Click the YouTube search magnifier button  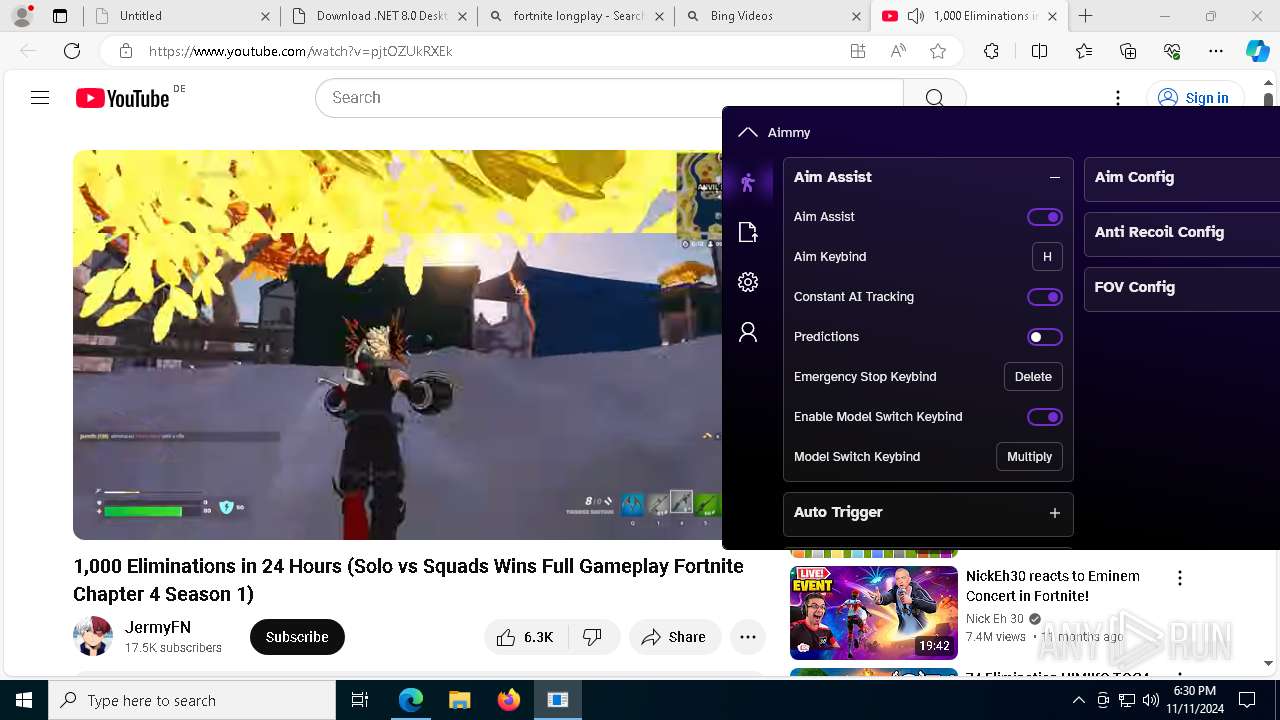click(x=934, y=98)
